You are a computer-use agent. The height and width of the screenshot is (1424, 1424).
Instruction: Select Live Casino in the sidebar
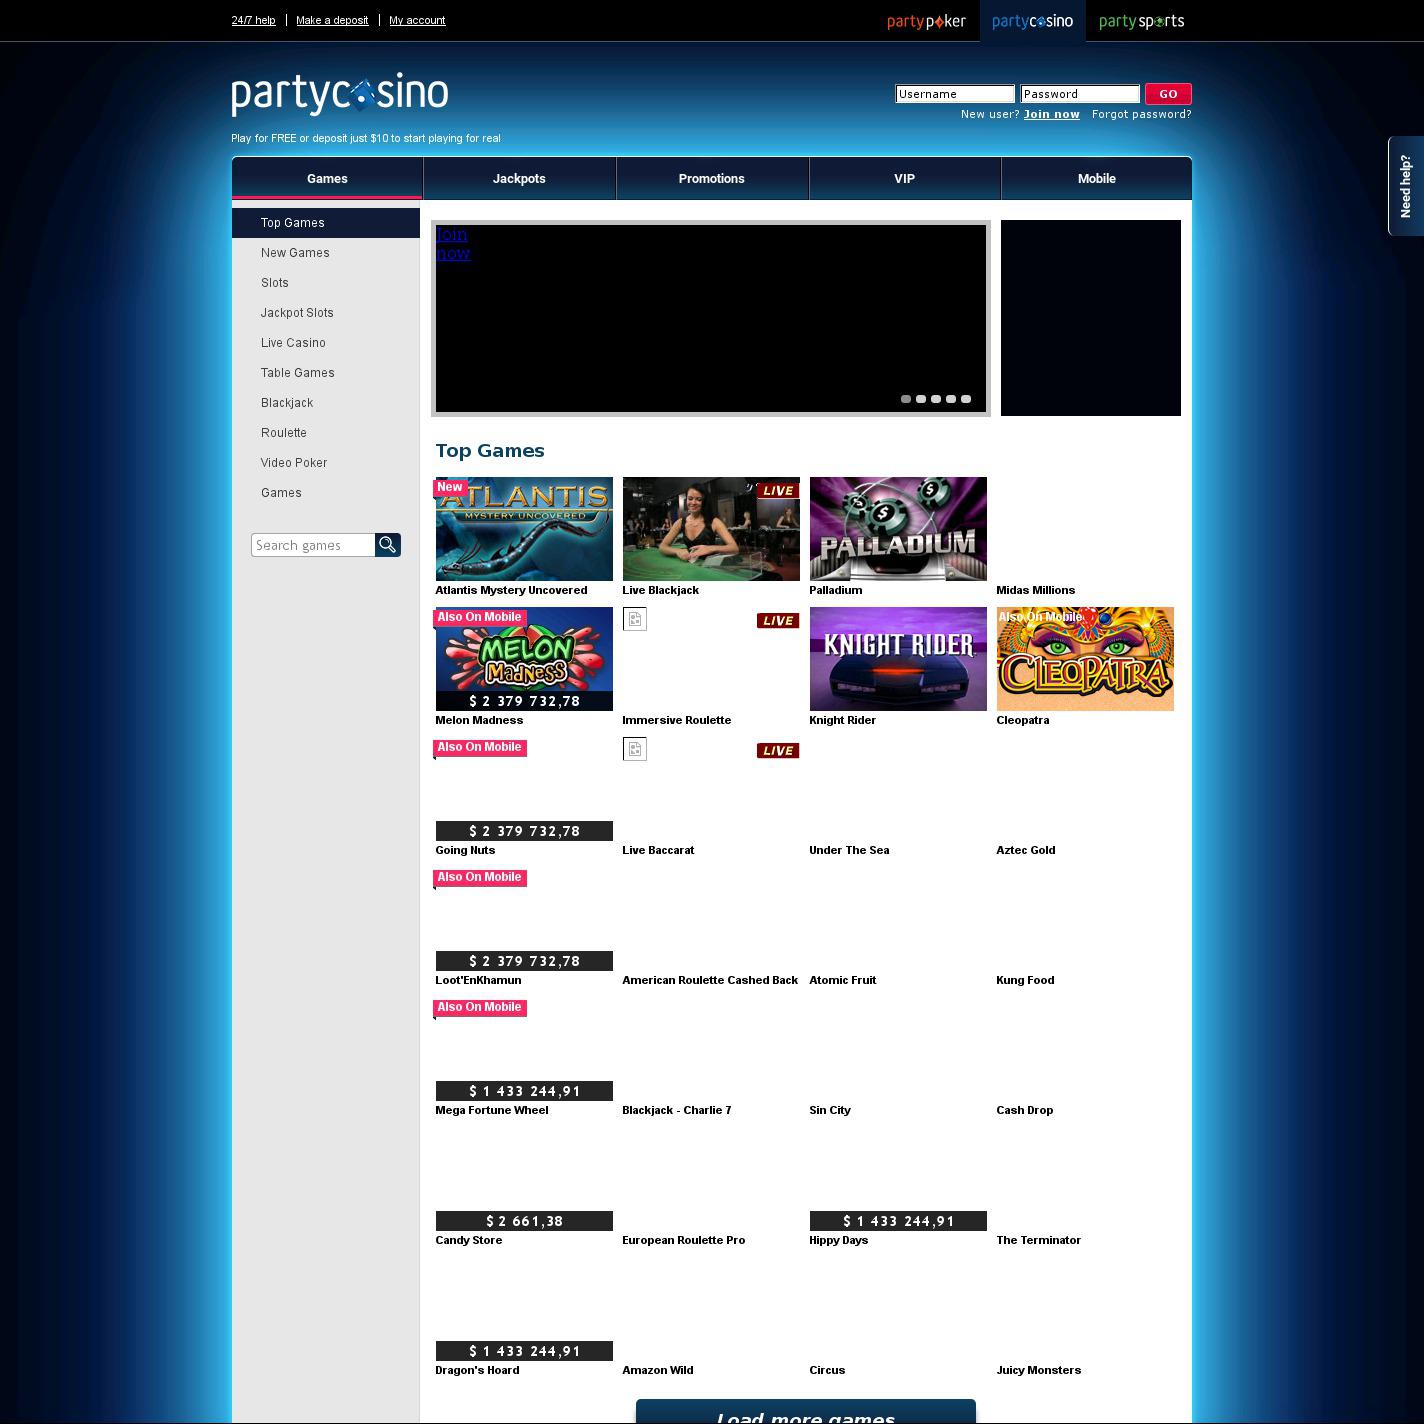point(293,343)
